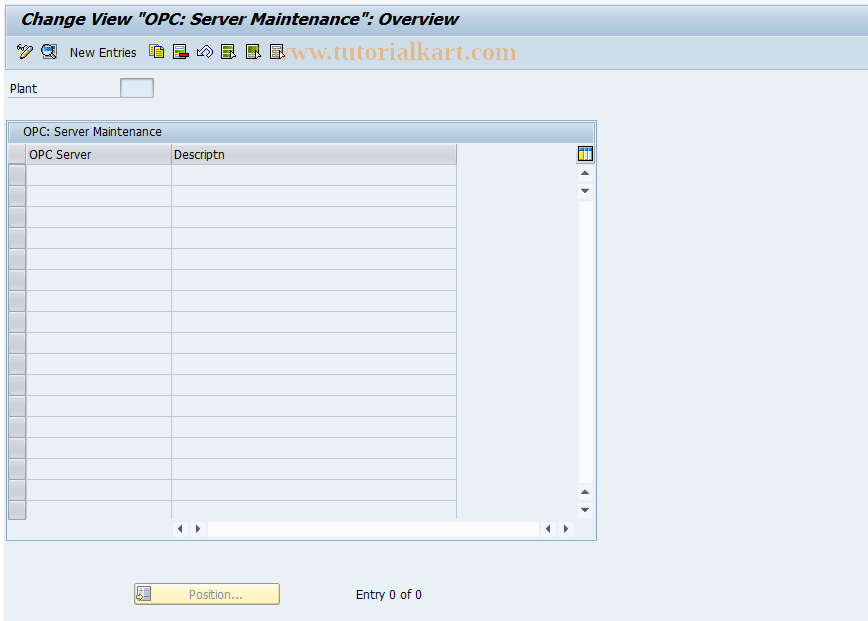
Task: Select first row selector in table
Action: pos(17,175)
